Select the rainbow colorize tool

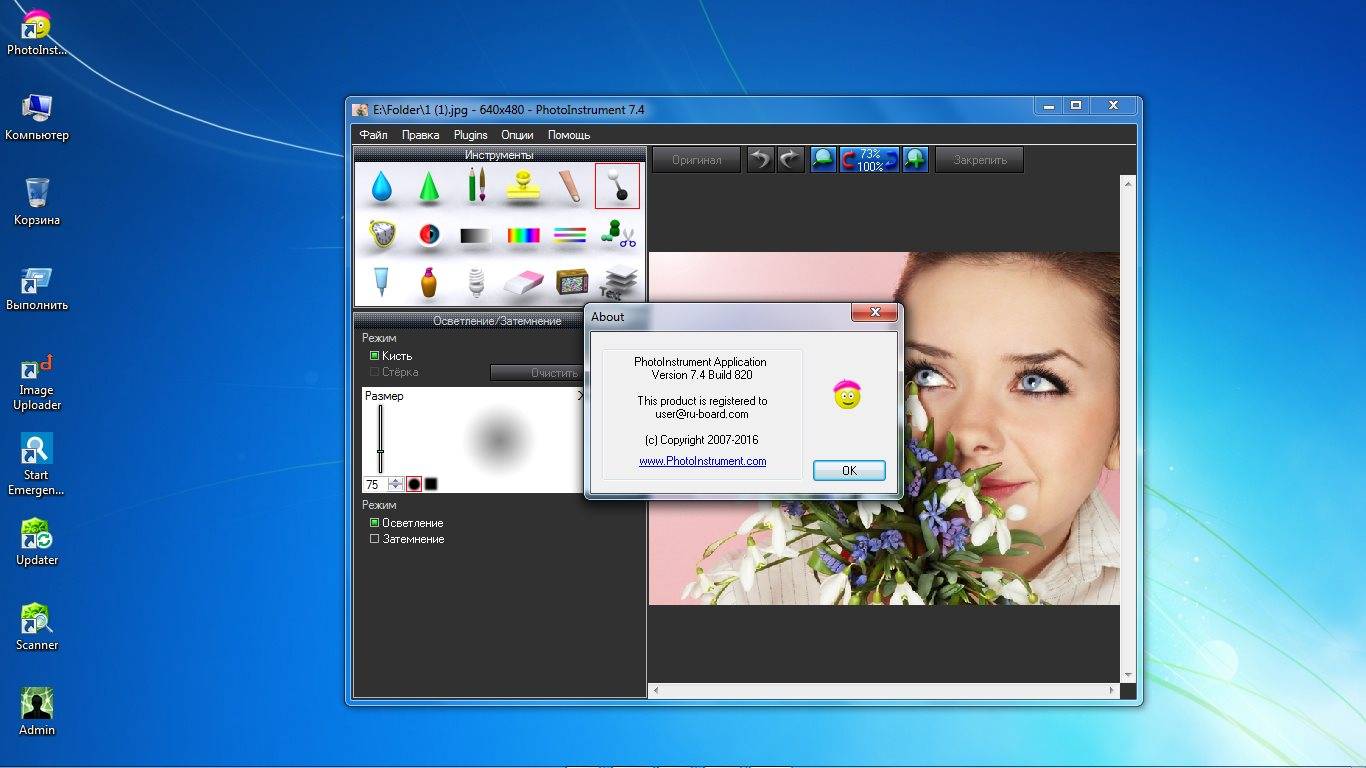[523, 236]
